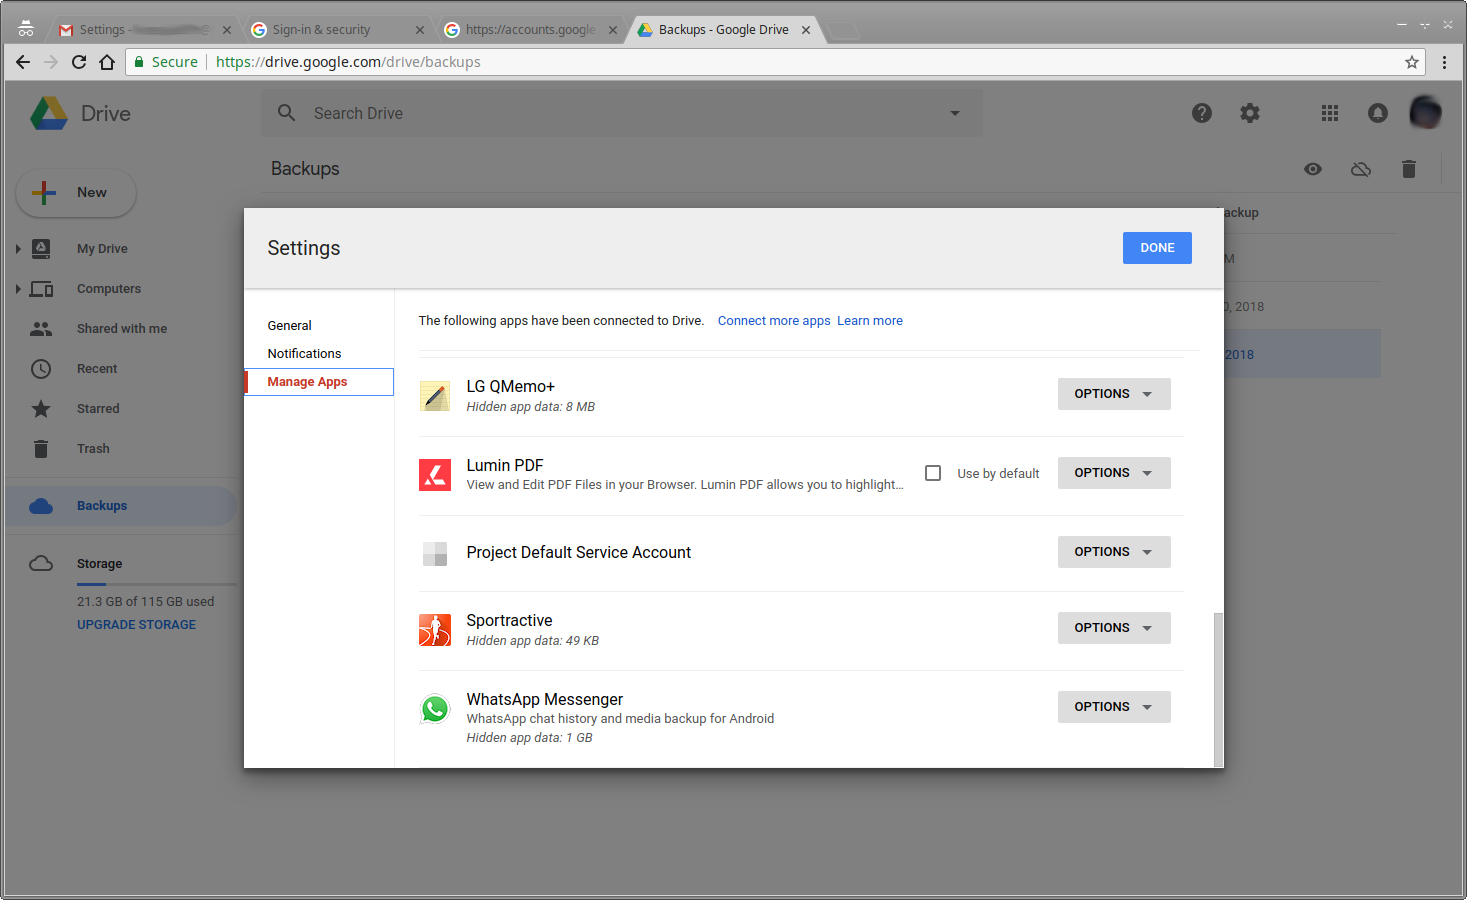Open the Chrome three-dot menu
The width and height of the screenshot is (1467, 900).
pyautogui.click(x=1444, y=62)
